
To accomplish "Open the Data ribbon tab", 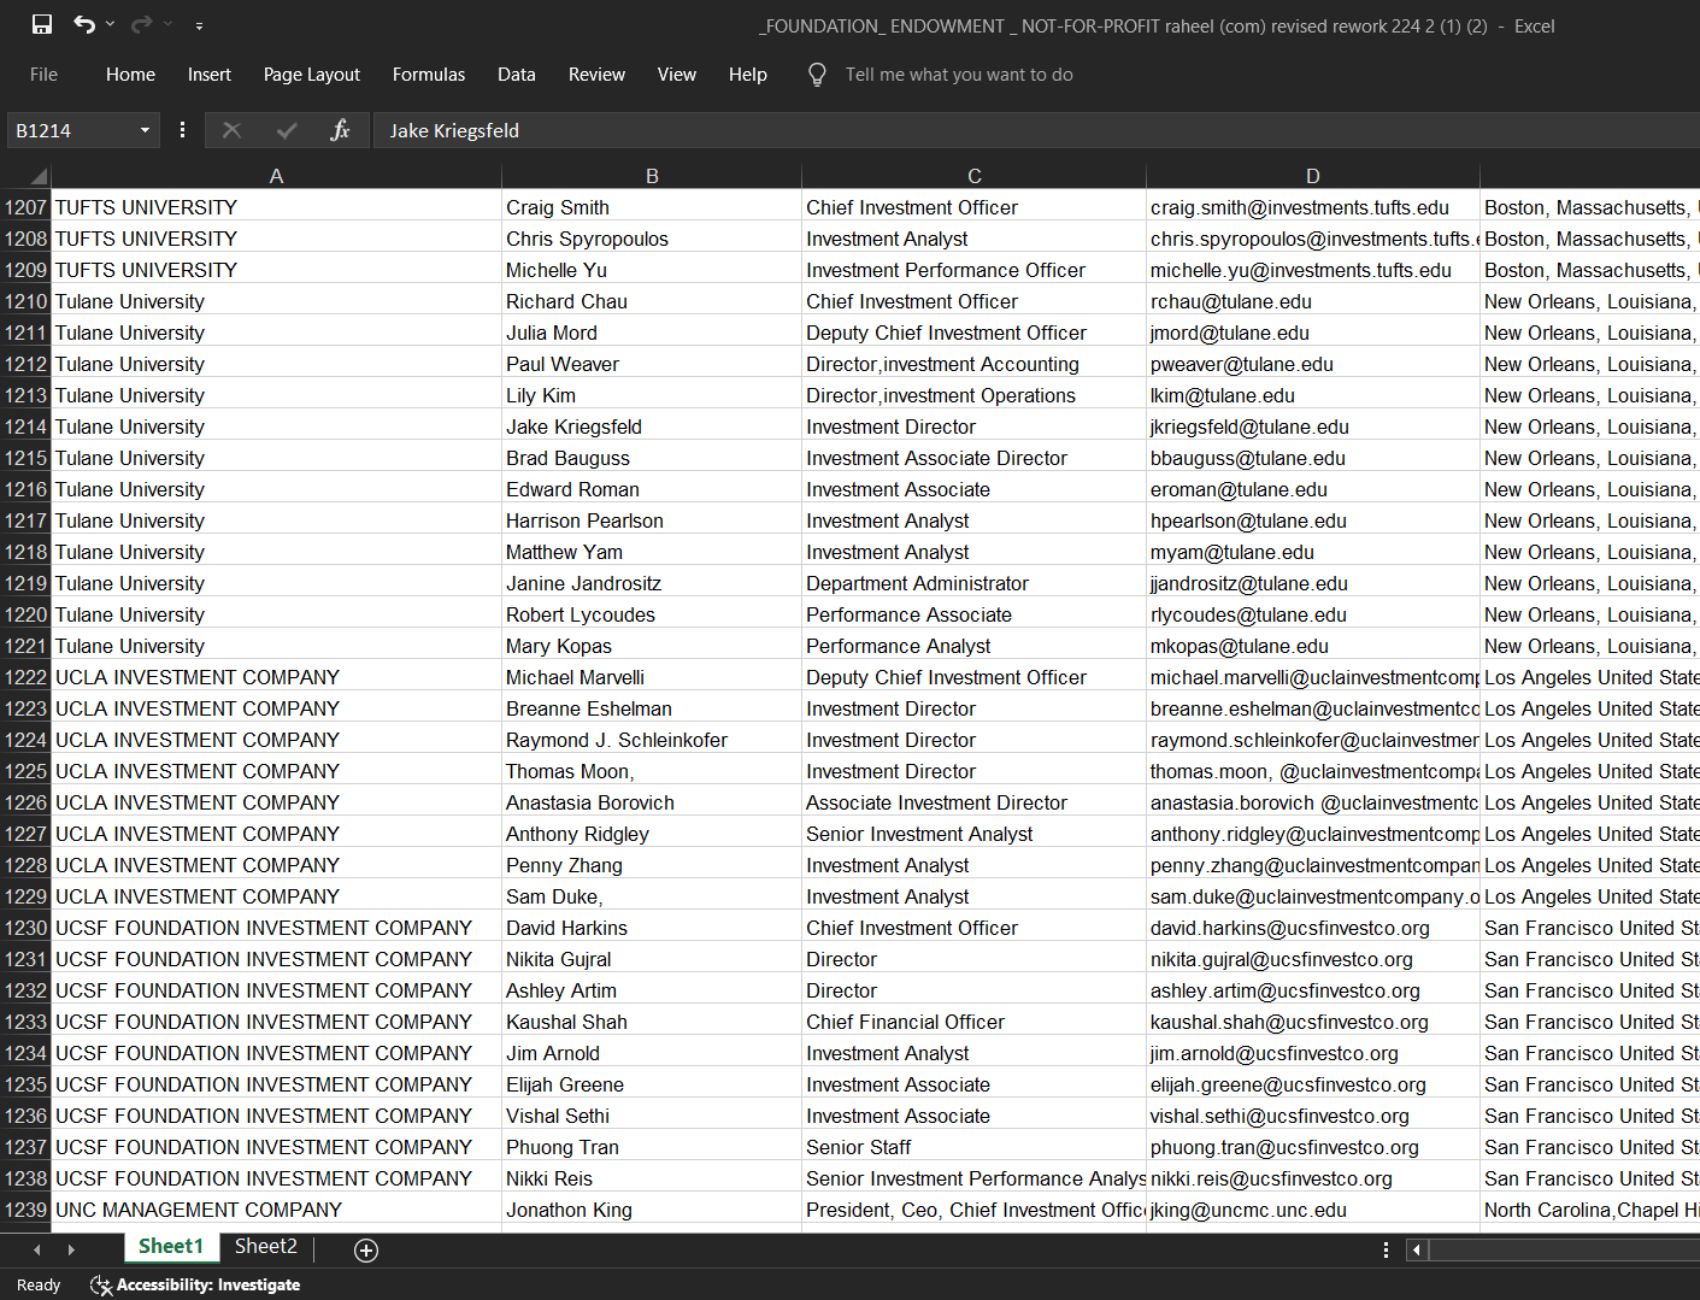I will 516,74.
